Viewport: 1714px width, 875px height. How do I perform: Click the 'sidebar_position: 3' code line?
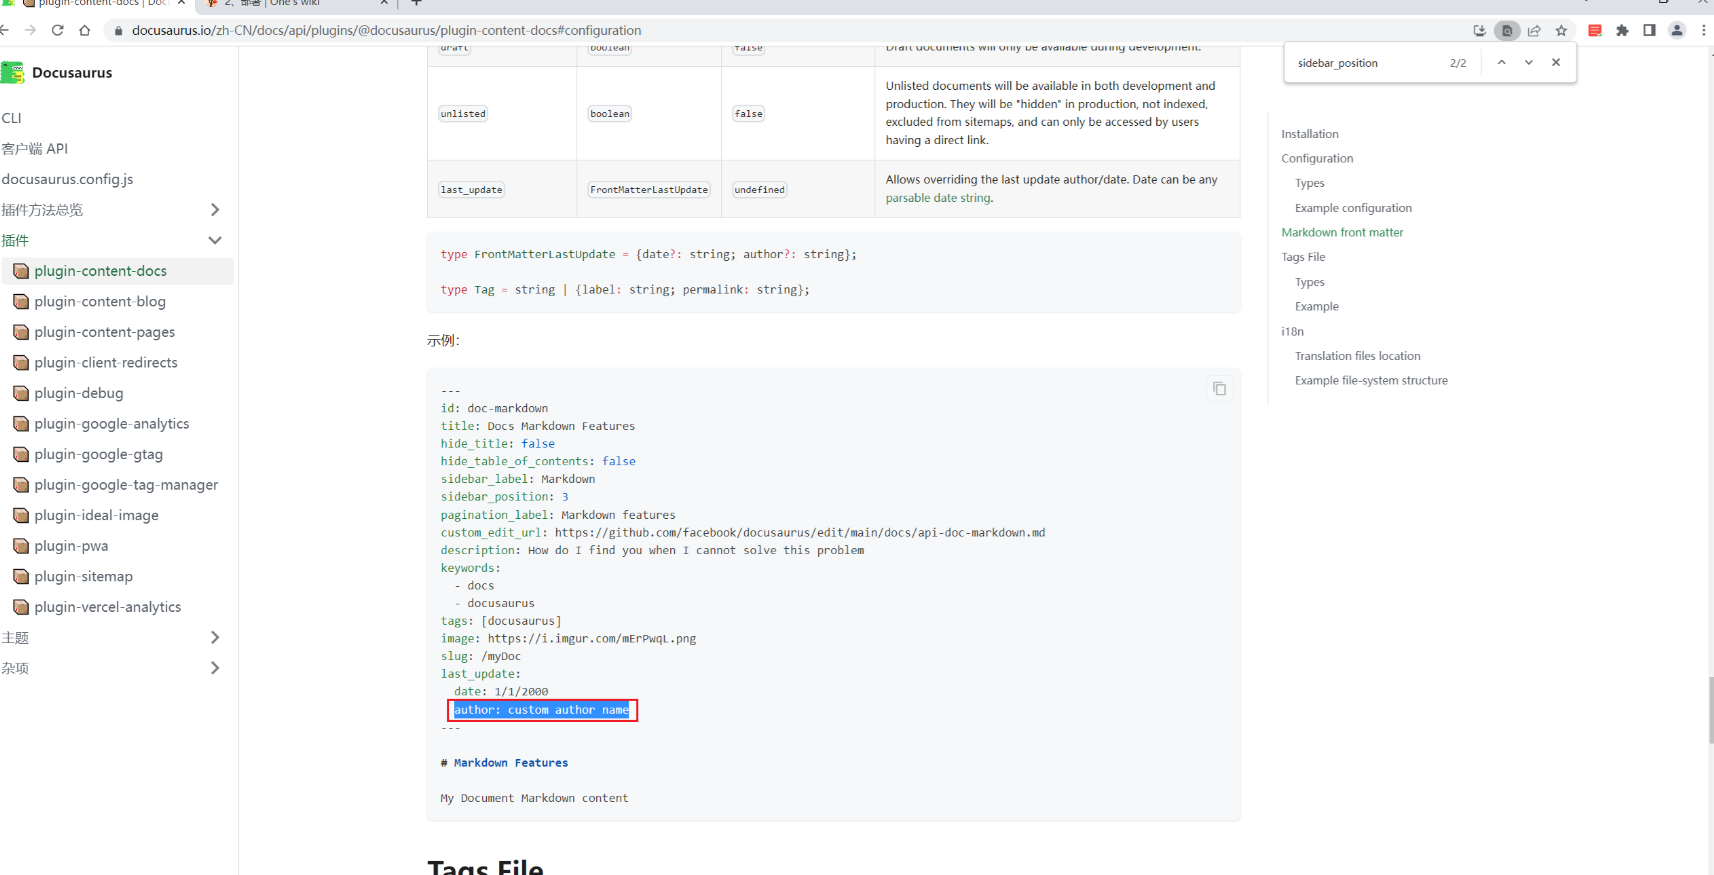505,497
